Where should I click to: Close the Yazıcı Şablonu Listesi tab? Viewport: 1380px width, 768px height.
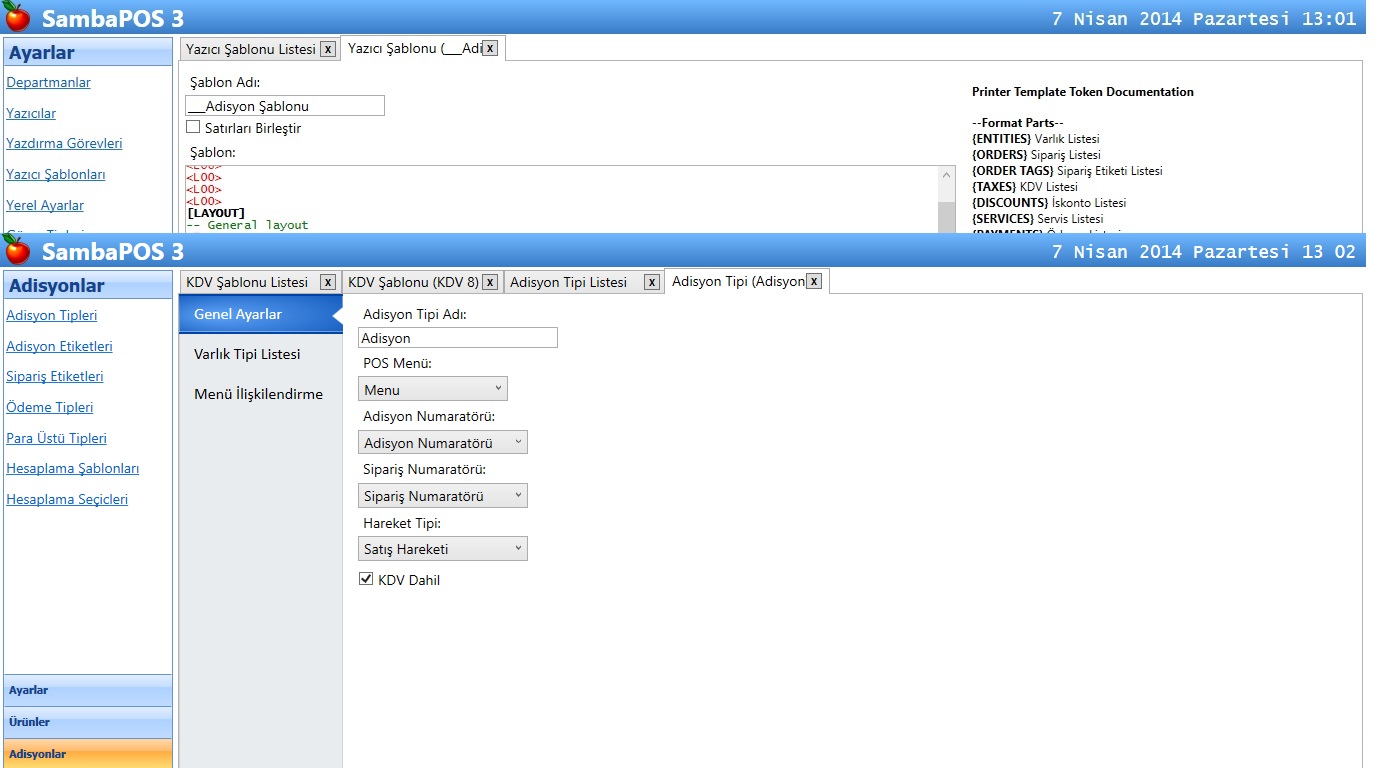point(327,49)
